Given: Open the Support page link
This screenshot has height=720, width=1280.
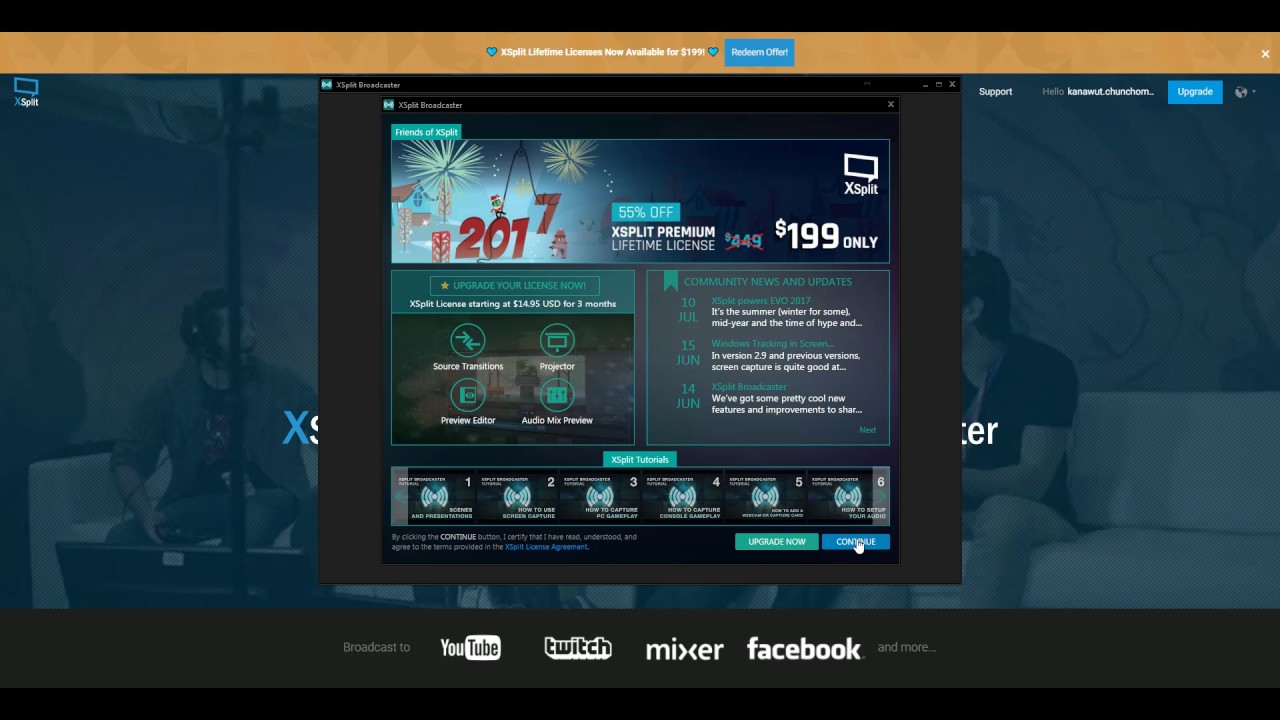Looking at the screenshot, I should tap(995, 92).
